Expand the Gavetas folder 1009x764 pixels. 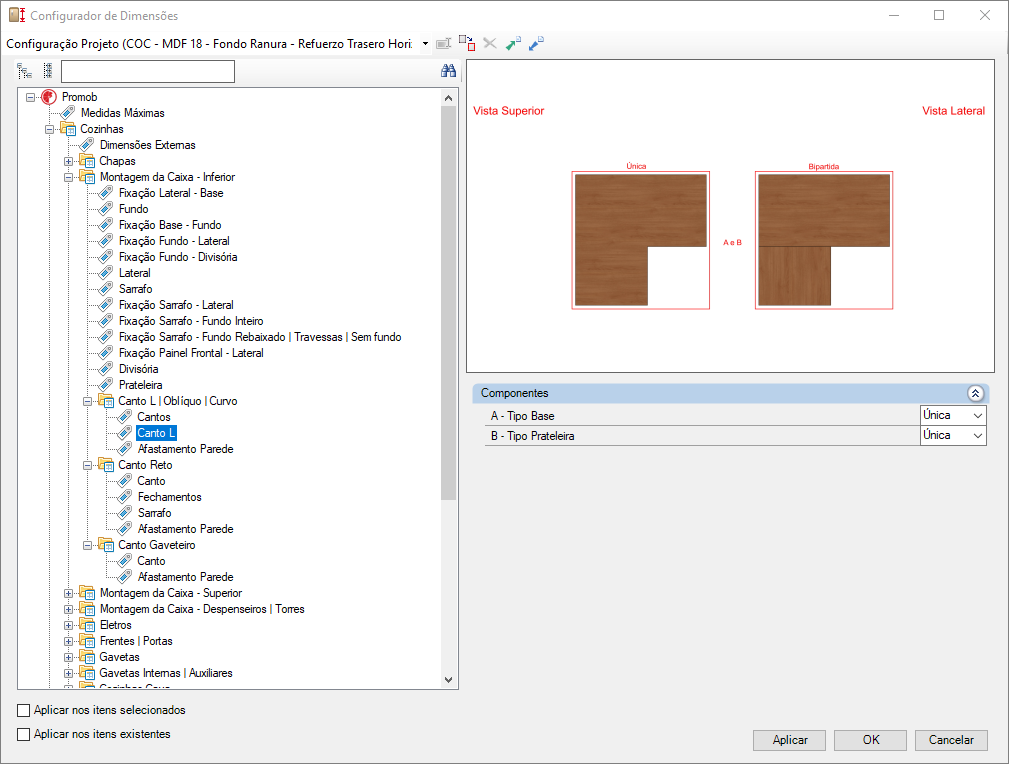[x=68, y=657]
